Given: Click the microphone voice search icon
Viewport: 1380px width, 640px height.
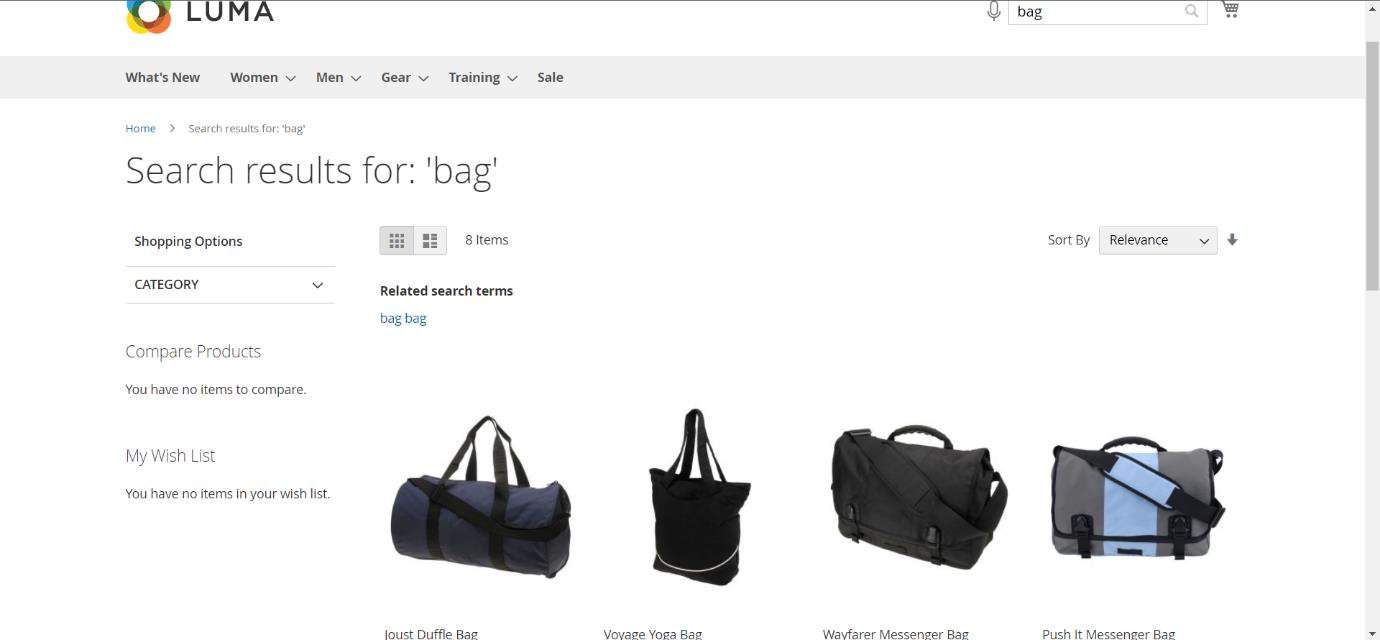Looking at the screenshot, I should [993, 11].
